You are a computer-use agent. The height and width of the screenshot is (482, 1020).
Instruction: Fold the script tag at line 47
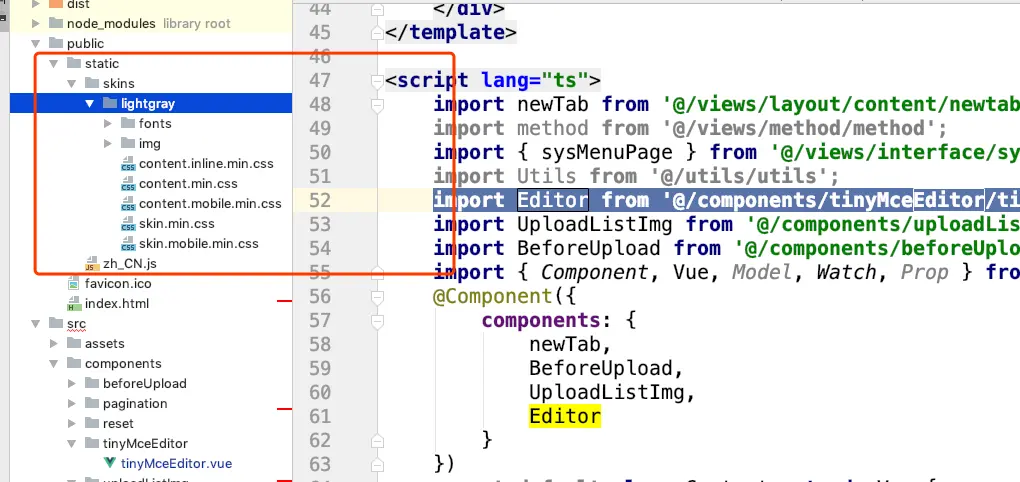377,81
